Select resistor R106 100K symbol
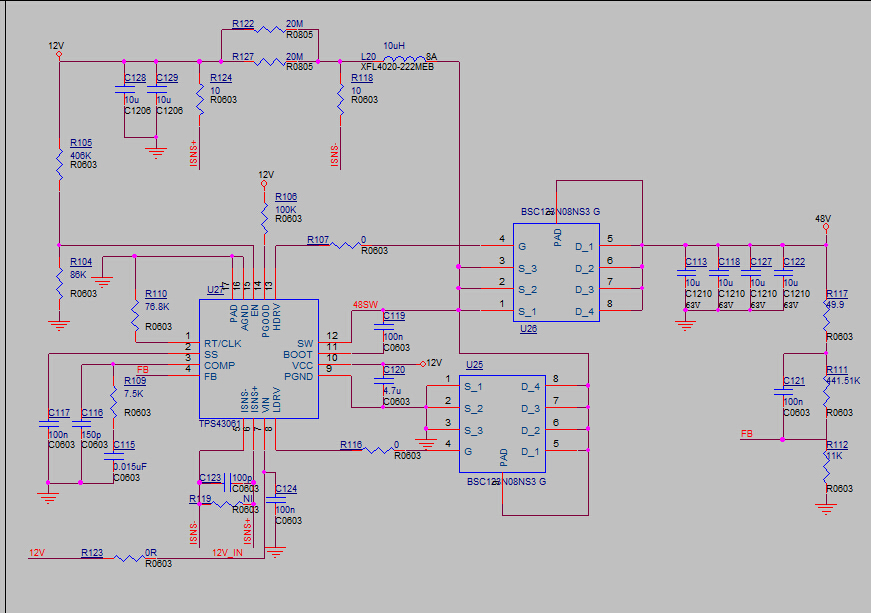Viewport: 871px width, 613px height. pyautogui.click(x=264, y=219)
